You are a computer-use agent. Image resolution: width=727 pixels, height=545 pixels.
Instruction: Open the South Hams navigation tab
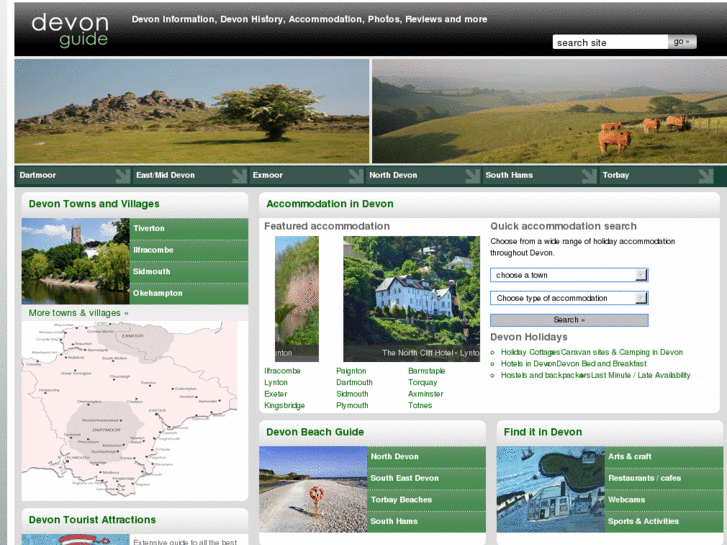click(539, 176)
